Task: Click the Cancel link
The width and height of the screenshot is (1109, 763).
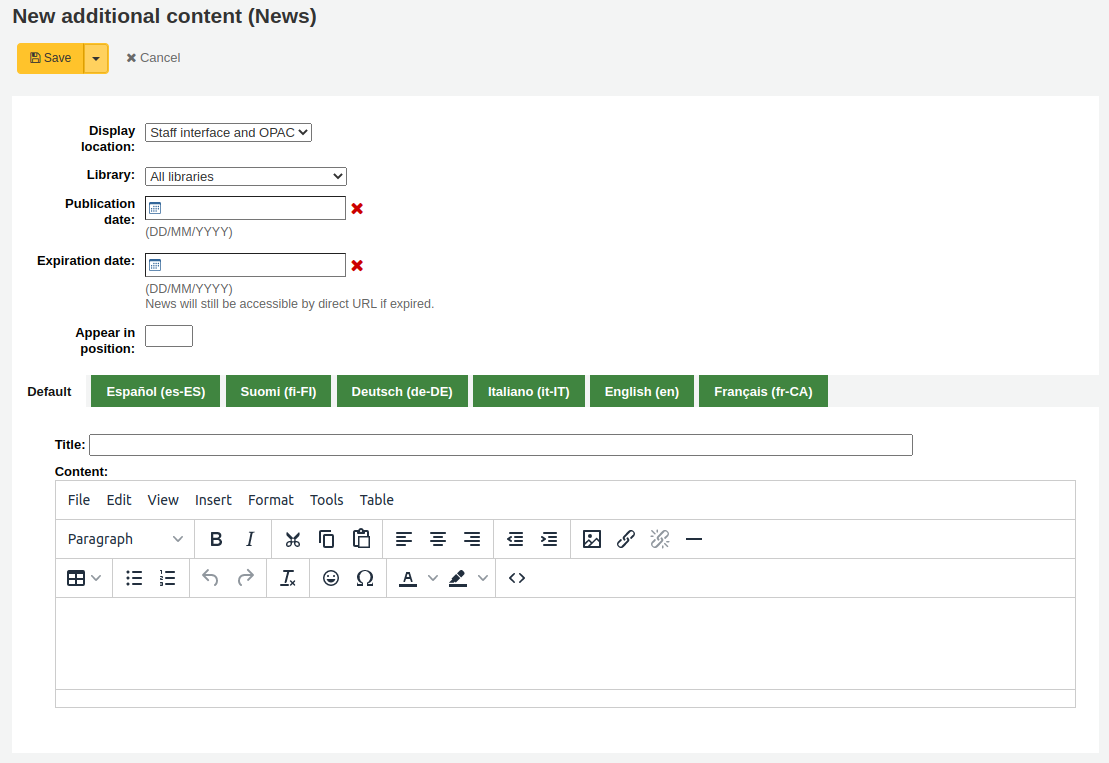Action: click(153, 58)
